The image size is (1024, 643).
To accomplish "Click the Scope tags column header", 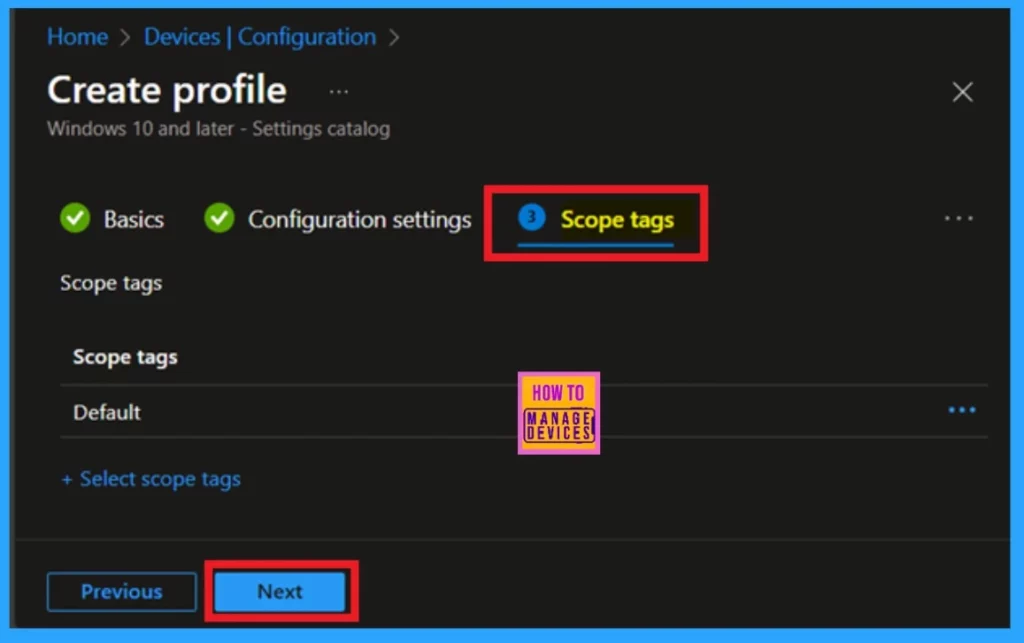I will tap(125, 357).
